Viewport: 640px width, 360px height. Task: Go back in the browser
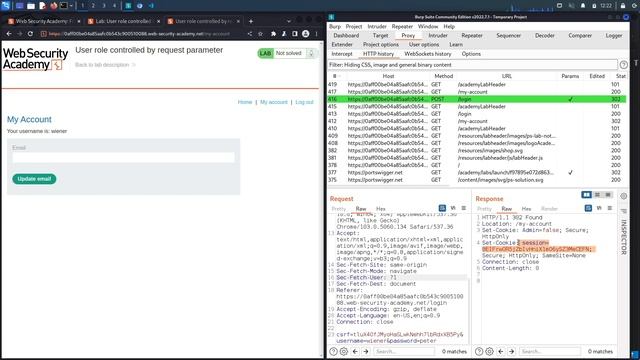coord(9,34)
